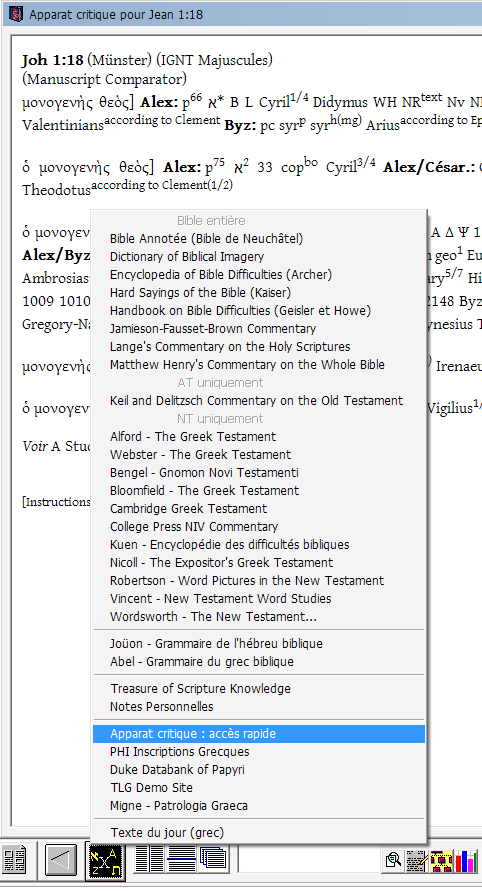This screenshot has width=482, height=892.
Task: Click the back arrow triangle toolbar button
Action: click(x=60, y=859)
